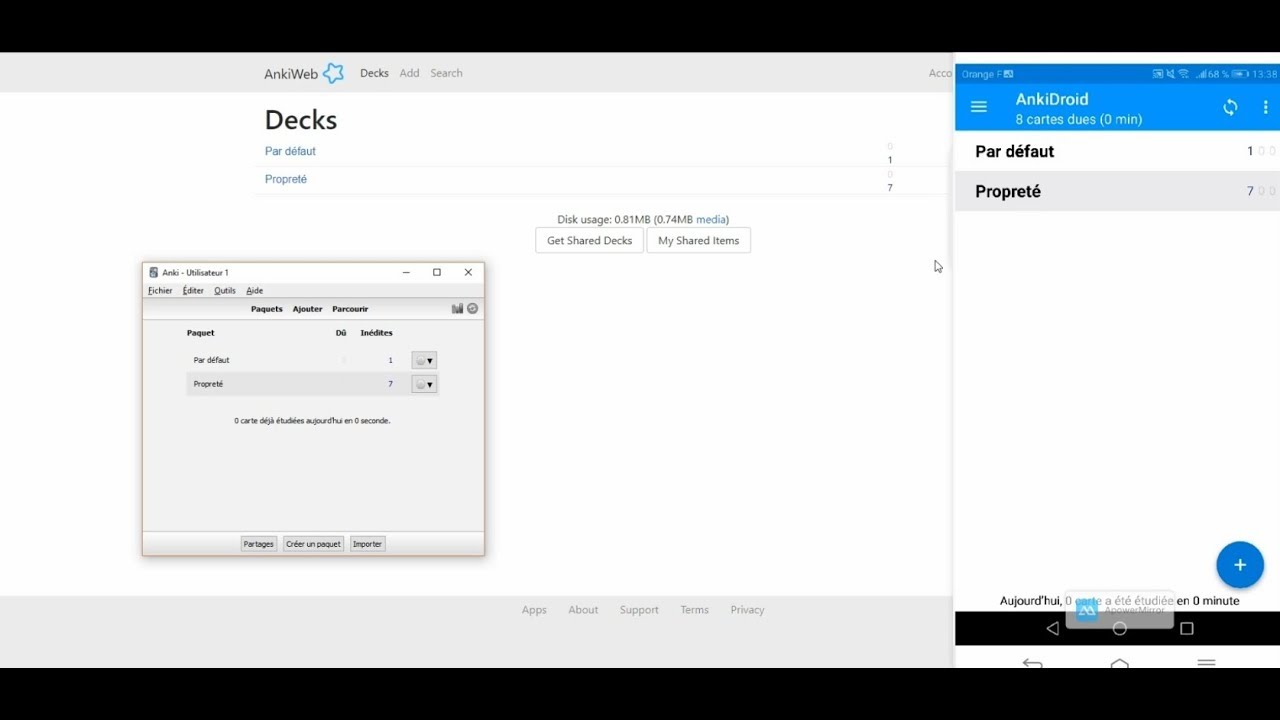Click the AnkiWeb brand text
Screen dimensions: 1280x720
pyautogui.click(x=291, y=74)
